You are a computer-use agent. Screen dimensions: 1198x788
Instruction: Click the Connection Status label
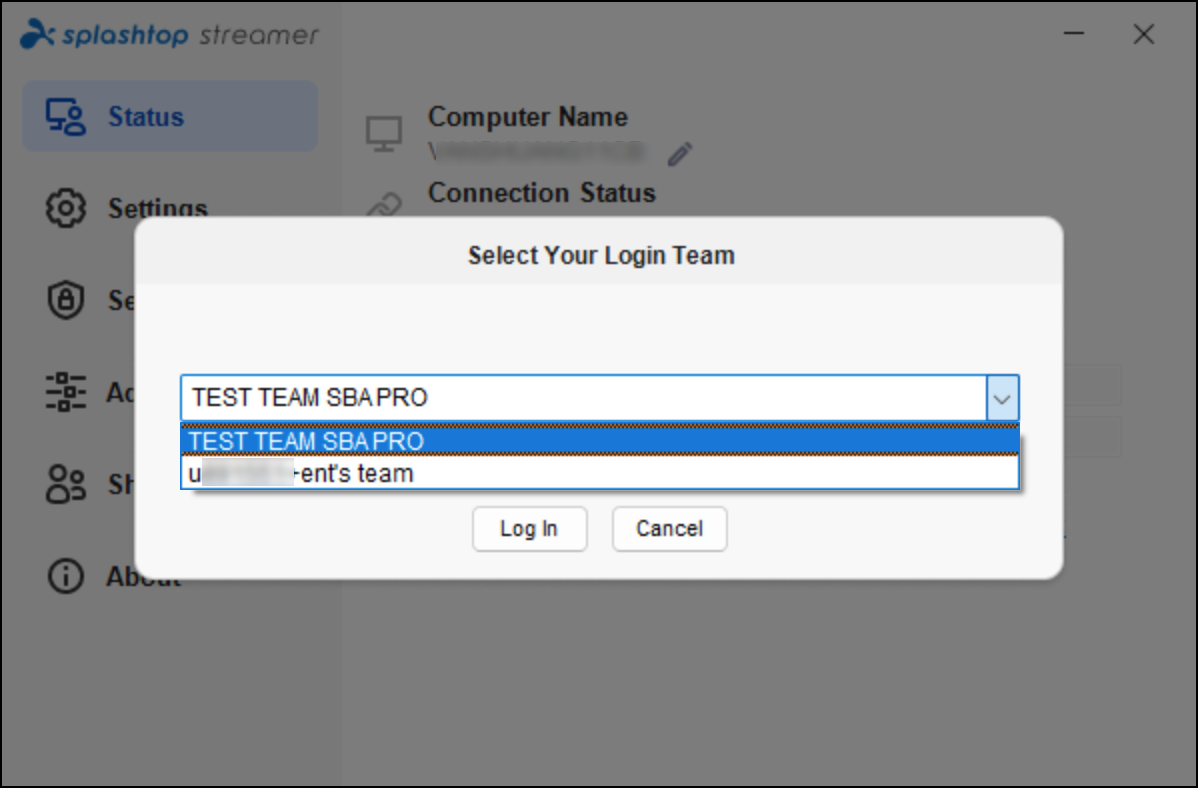542,193
